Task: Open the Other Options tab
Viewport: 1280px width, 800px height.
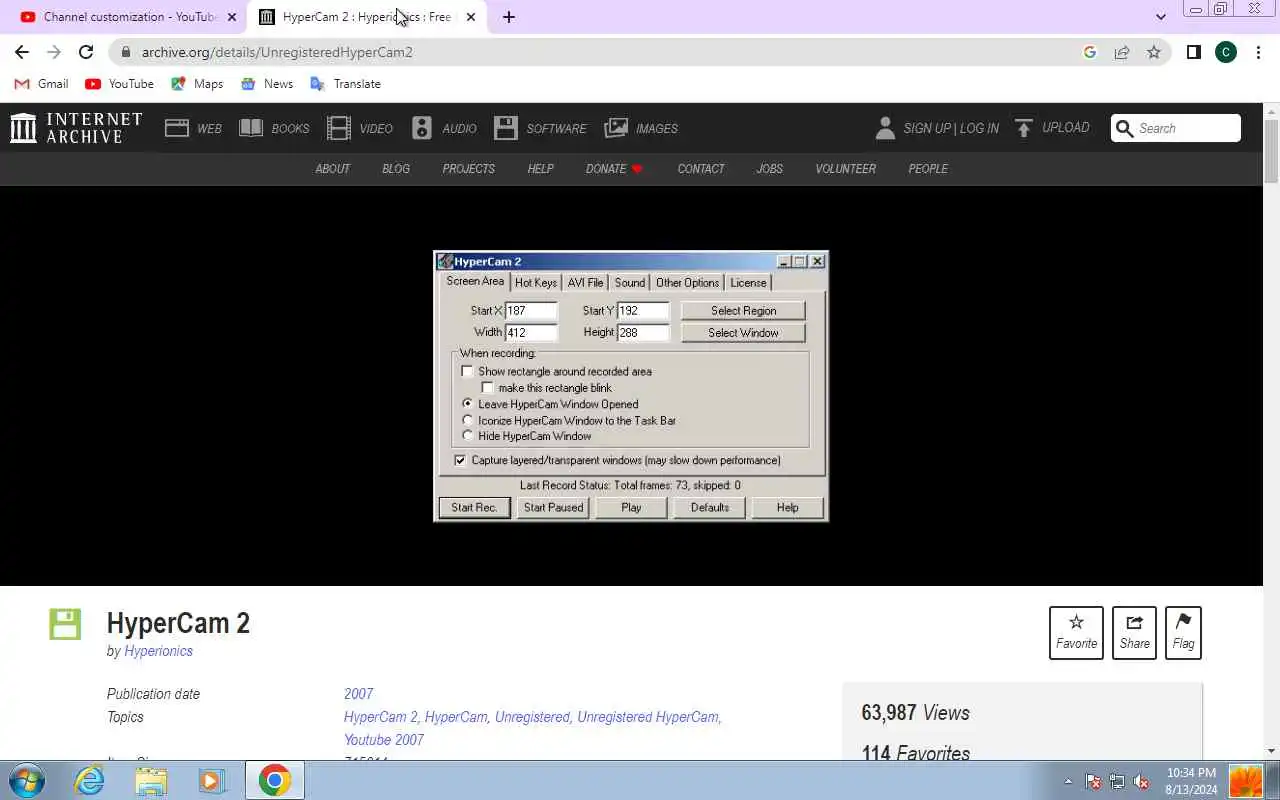Action: pos(688,283)
